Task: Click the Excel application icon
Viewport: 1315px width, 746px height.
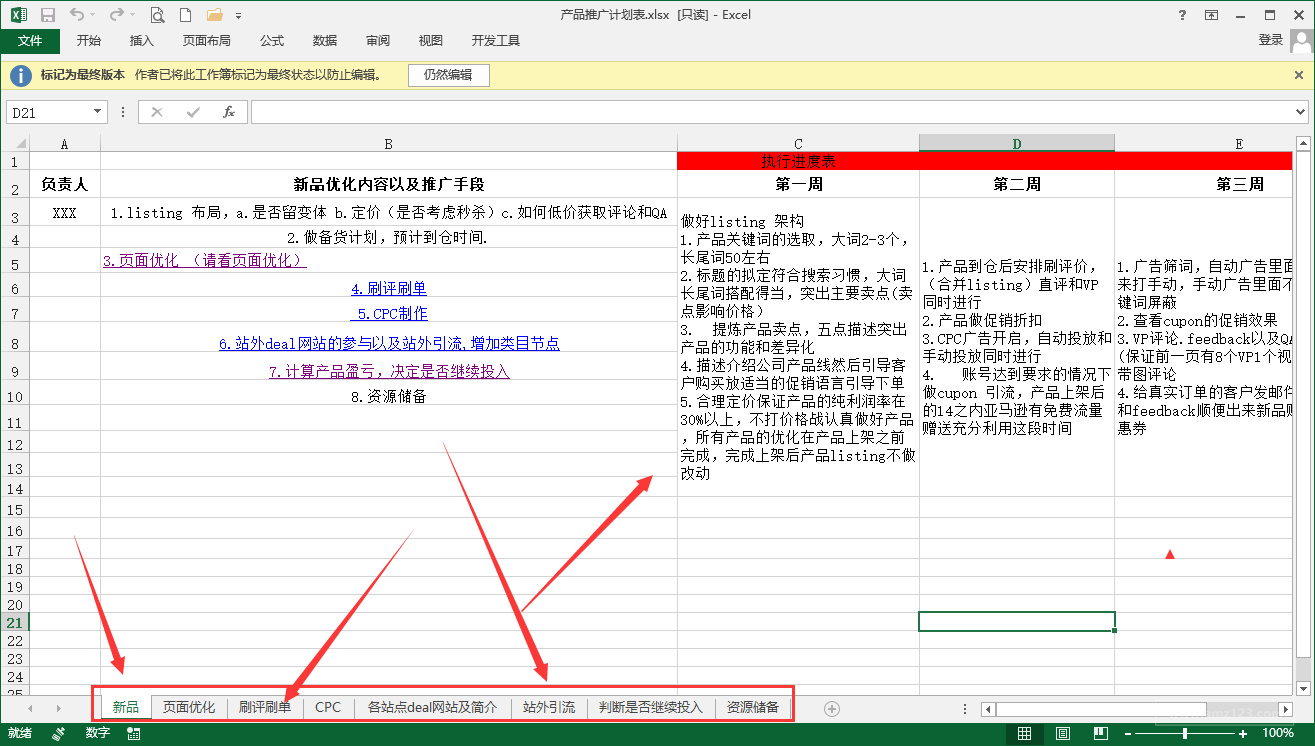Action: tap(18, 15)
